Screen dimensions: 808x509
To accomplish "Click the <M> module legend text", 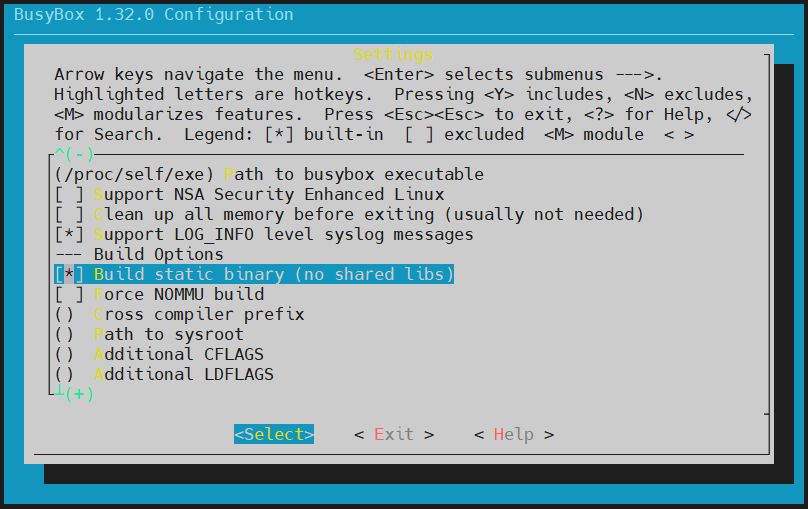I will 594,134.
